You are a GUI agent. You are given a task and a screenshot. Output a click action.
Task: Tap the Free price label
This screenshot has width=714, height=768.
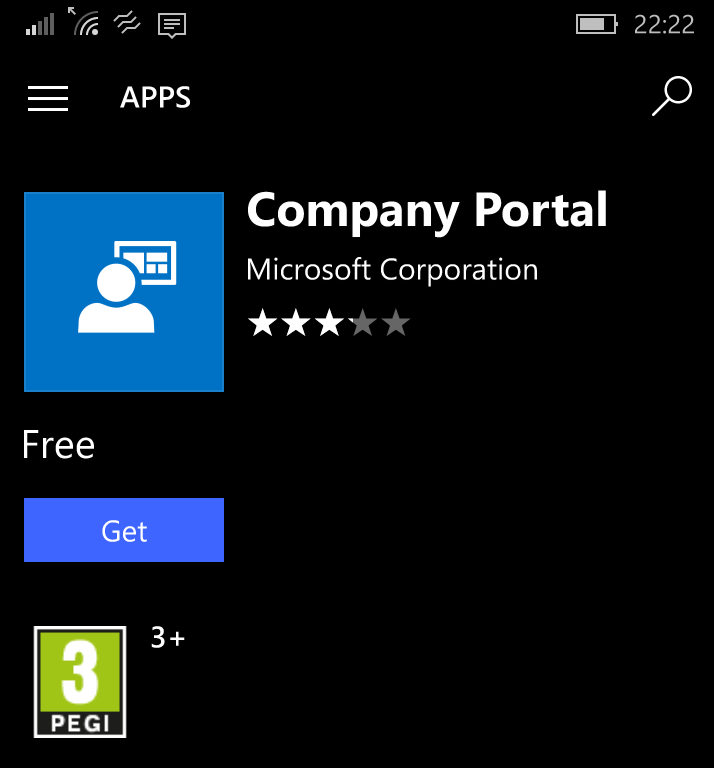pos(59,445)
